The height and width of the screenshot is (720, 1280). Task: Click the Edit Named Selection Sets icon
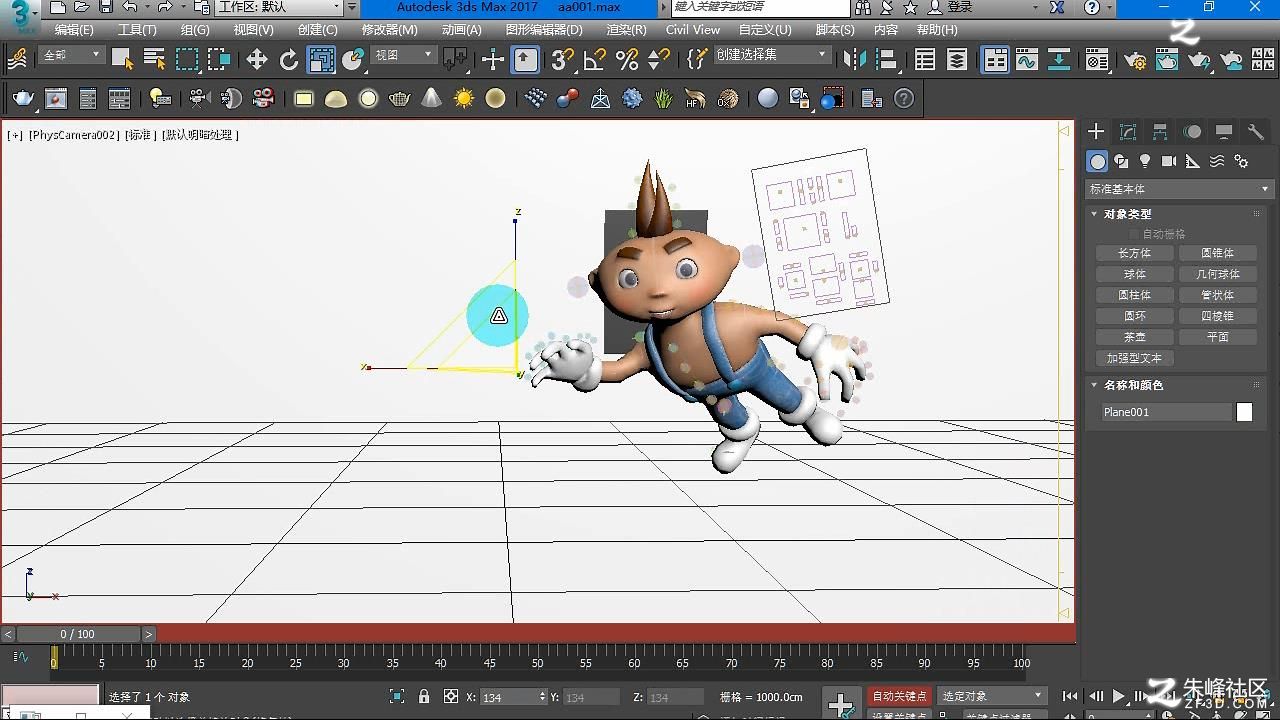(696, 59)
